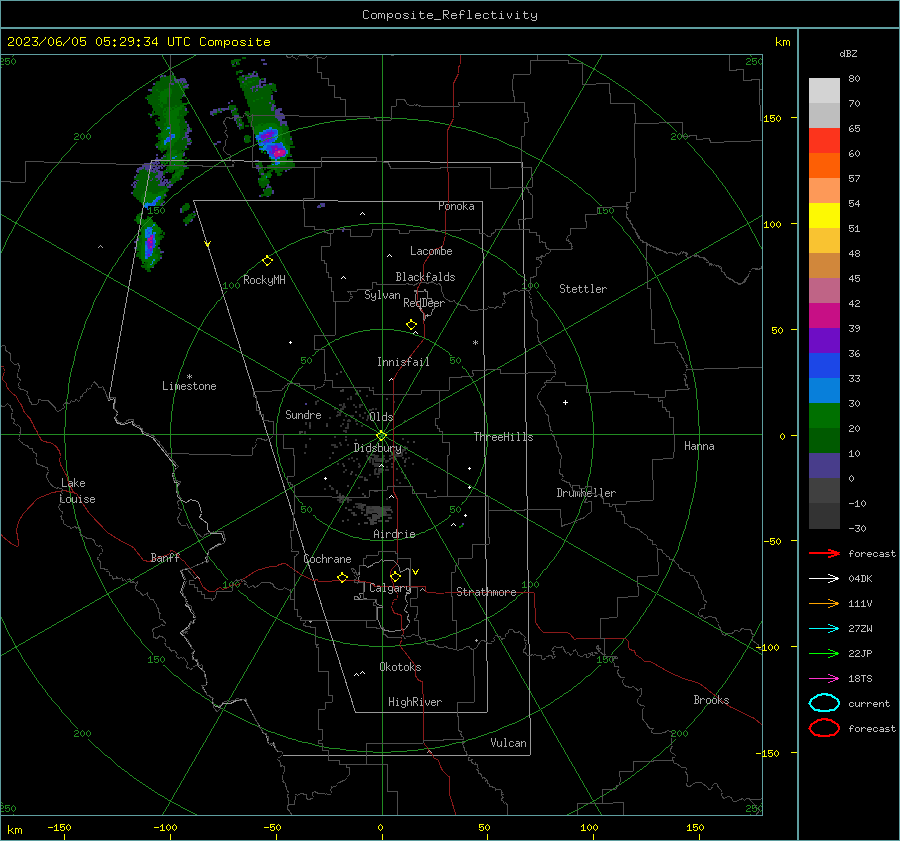Select the 0 dBZ purple swatch
The width and height of the screenshot is (900, 841).
click(x=824, y=466)
